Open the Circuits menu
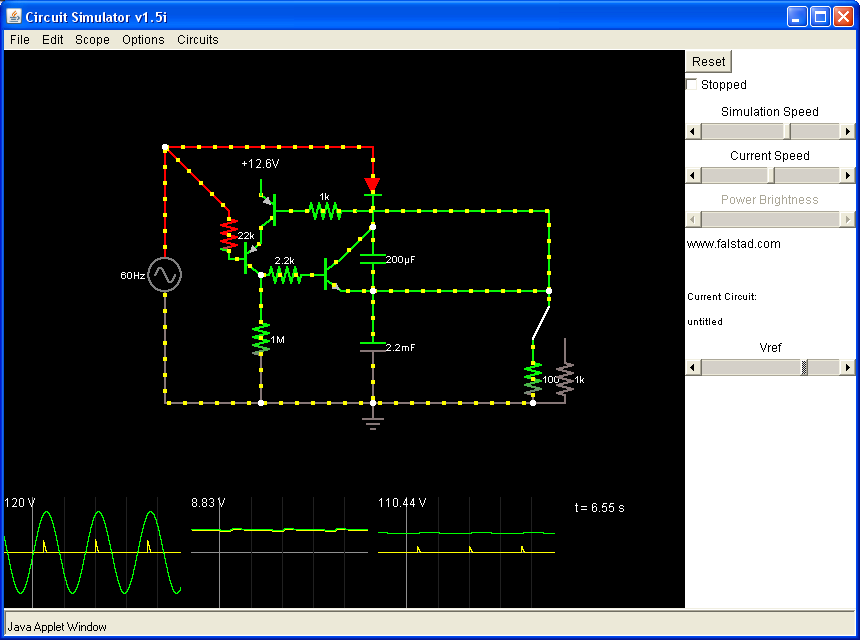This screenshot has height=640, width=860. point(197,39)
